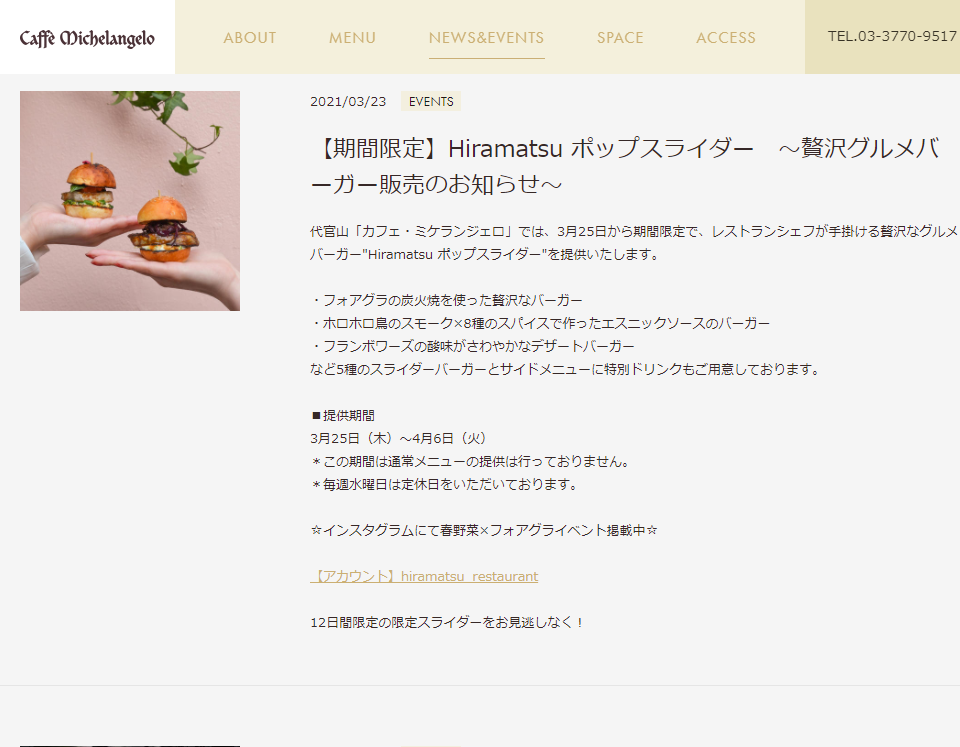
Task: Click the 3月25日(木)～4月6日(火) date line
Action: click(399, 438)
